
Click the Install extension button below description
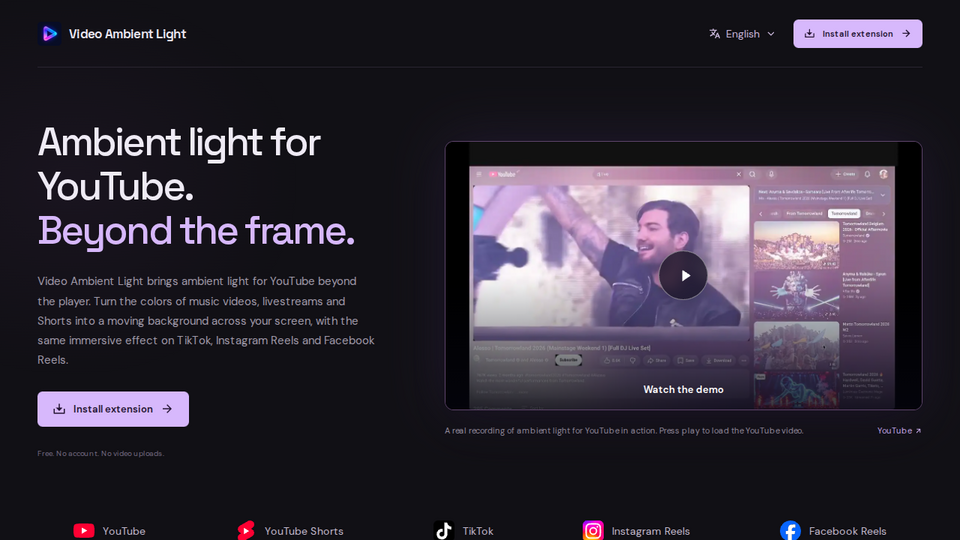click(x=113, y=409)
